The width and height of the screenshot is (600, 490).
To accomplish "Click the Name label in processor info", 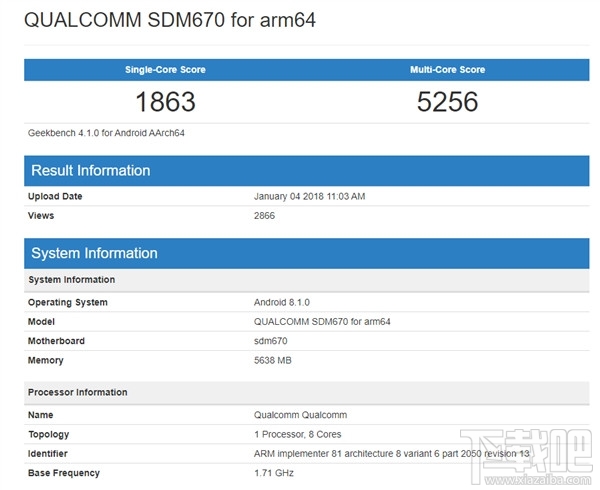I will tap(41, 415).
